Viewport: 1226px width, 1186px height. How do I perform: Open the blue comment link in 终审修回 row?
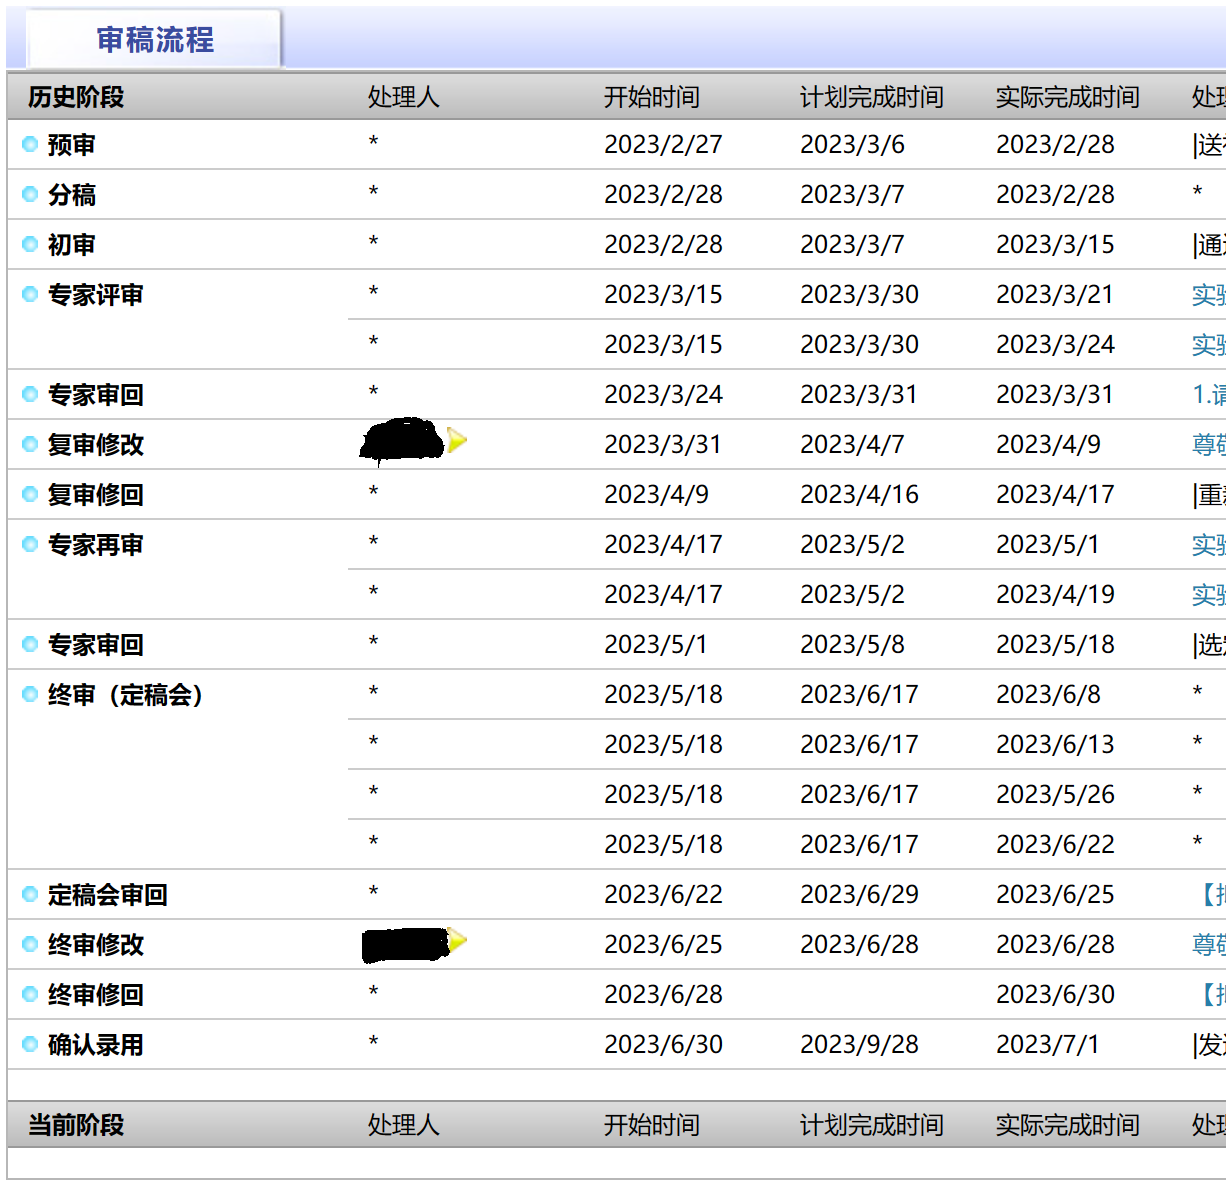tap(1212, 995)
